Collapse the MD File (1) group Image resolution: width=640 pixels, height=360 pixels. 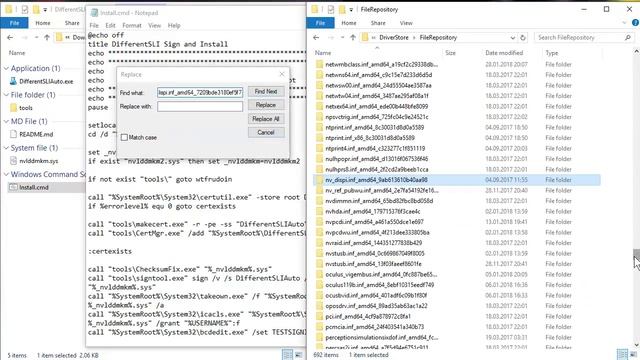[6, 121]
